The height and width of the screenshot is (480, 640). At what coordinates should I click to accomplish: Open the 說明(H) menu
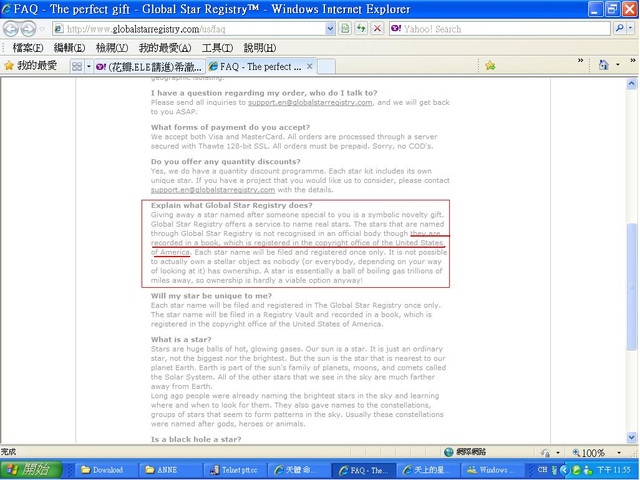point(260,48)
